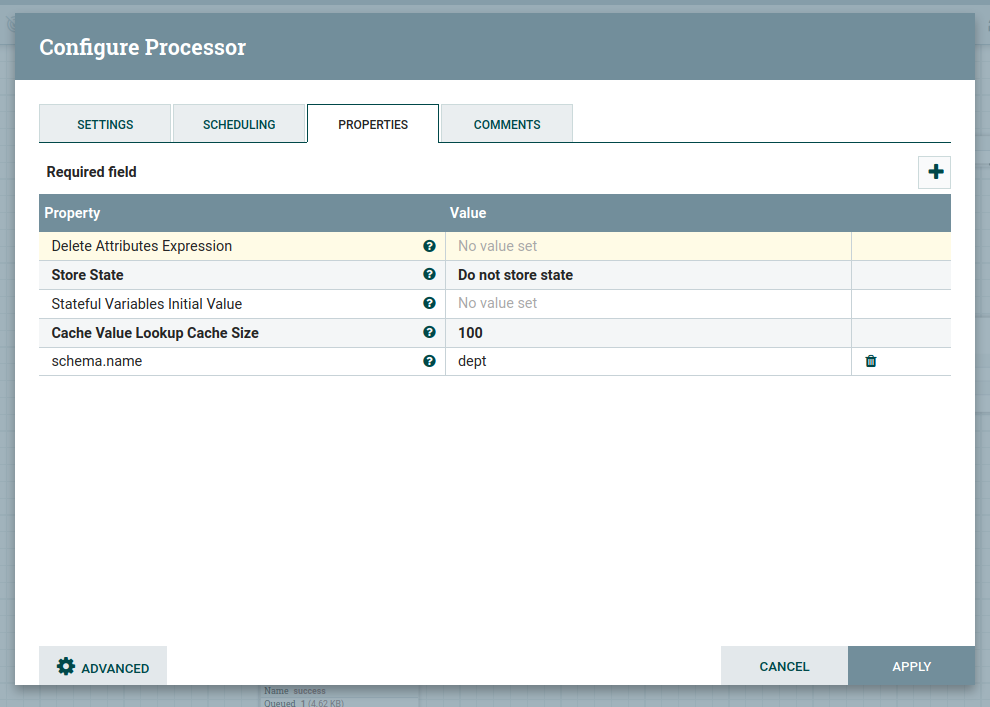Viewport: 990px width, 707px height.
Task: Select the Properties tab
Action: pyautogui.click(x=373, y=124)
